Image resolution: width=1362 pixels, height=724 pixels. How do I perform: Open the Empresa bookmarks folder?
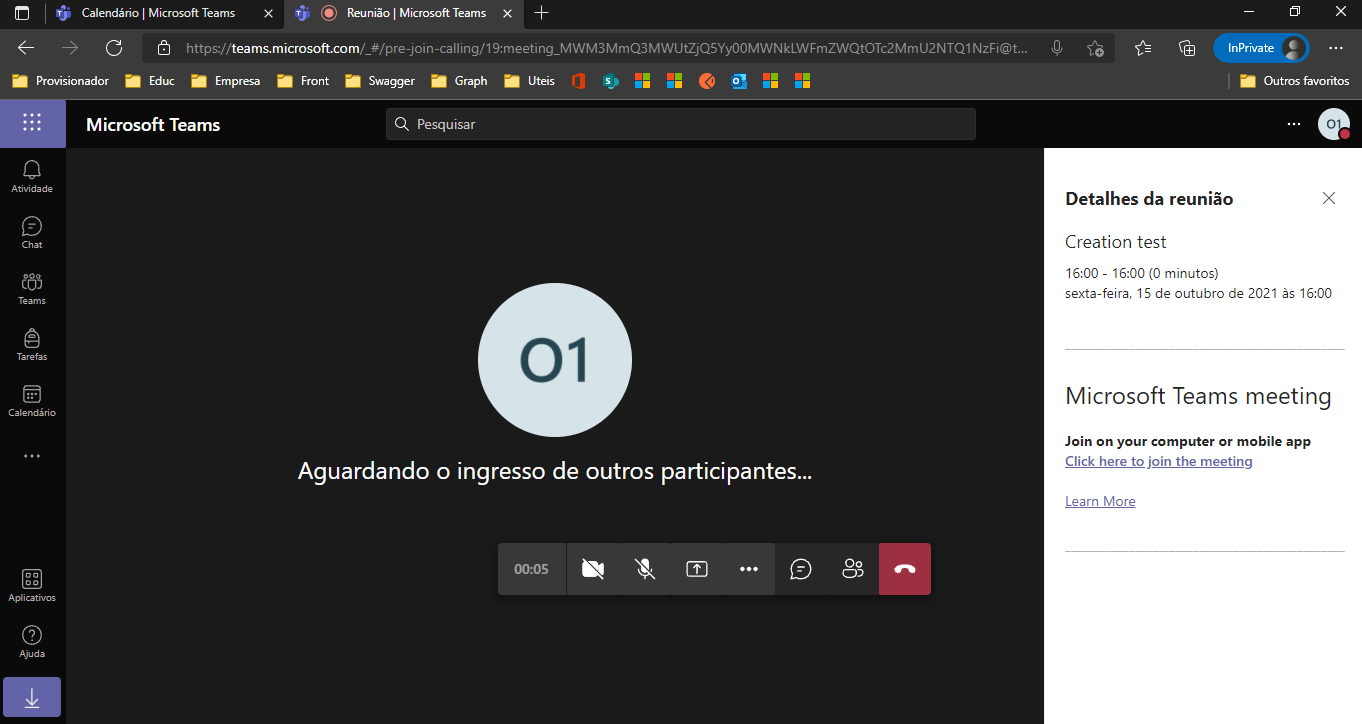(226, 81)
